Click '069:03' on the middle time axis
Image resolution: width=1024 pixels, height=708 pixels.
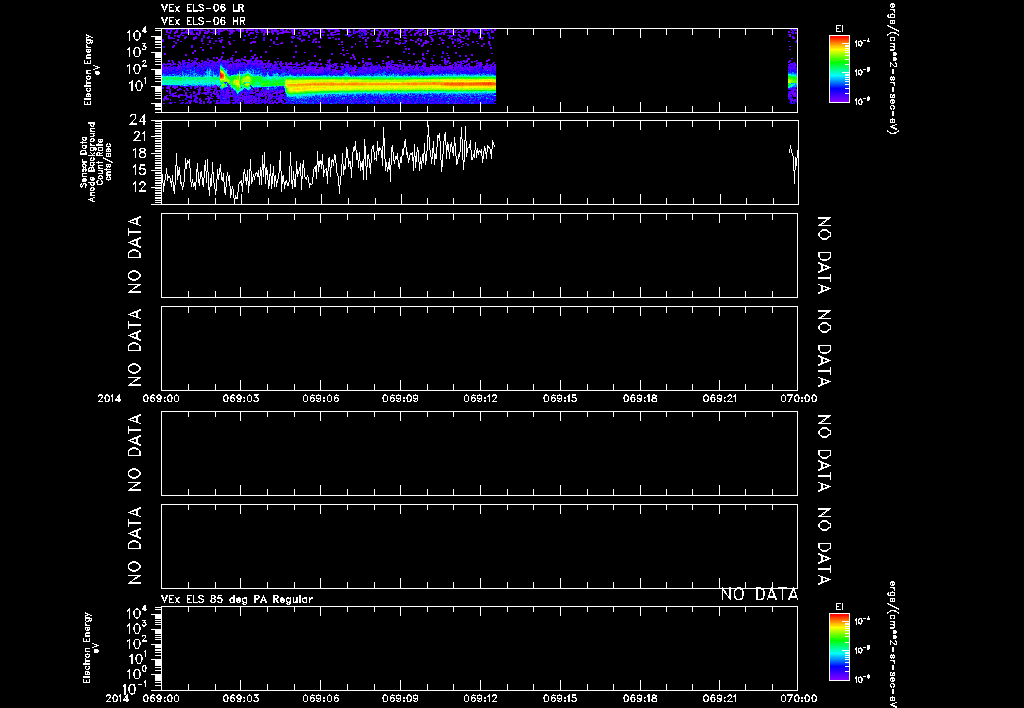pos(241,398)
